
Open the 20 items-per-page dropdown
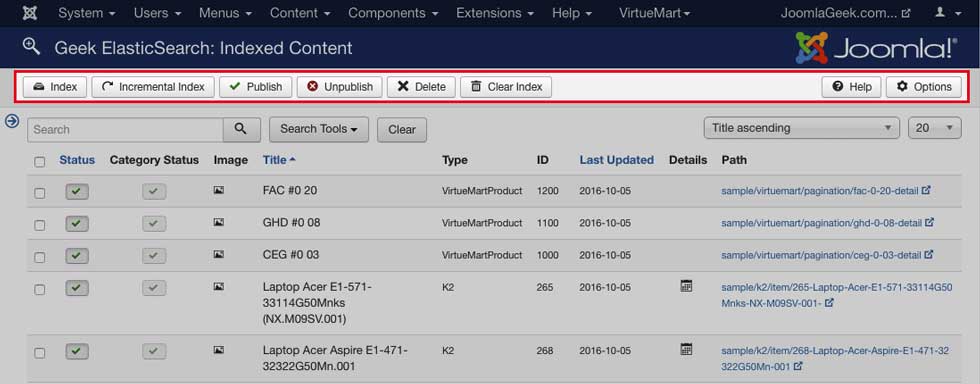pos(934,128)
